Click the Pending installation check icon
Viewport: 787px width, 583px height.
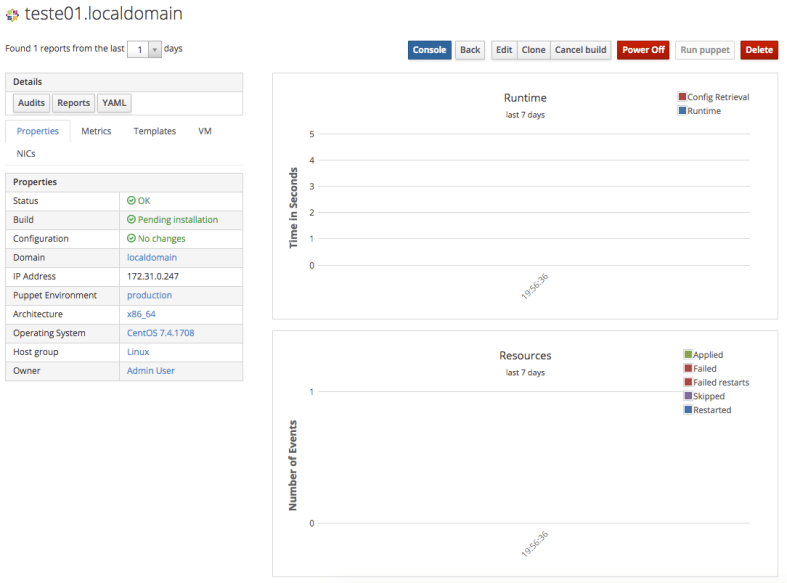[x=131, y=220]
